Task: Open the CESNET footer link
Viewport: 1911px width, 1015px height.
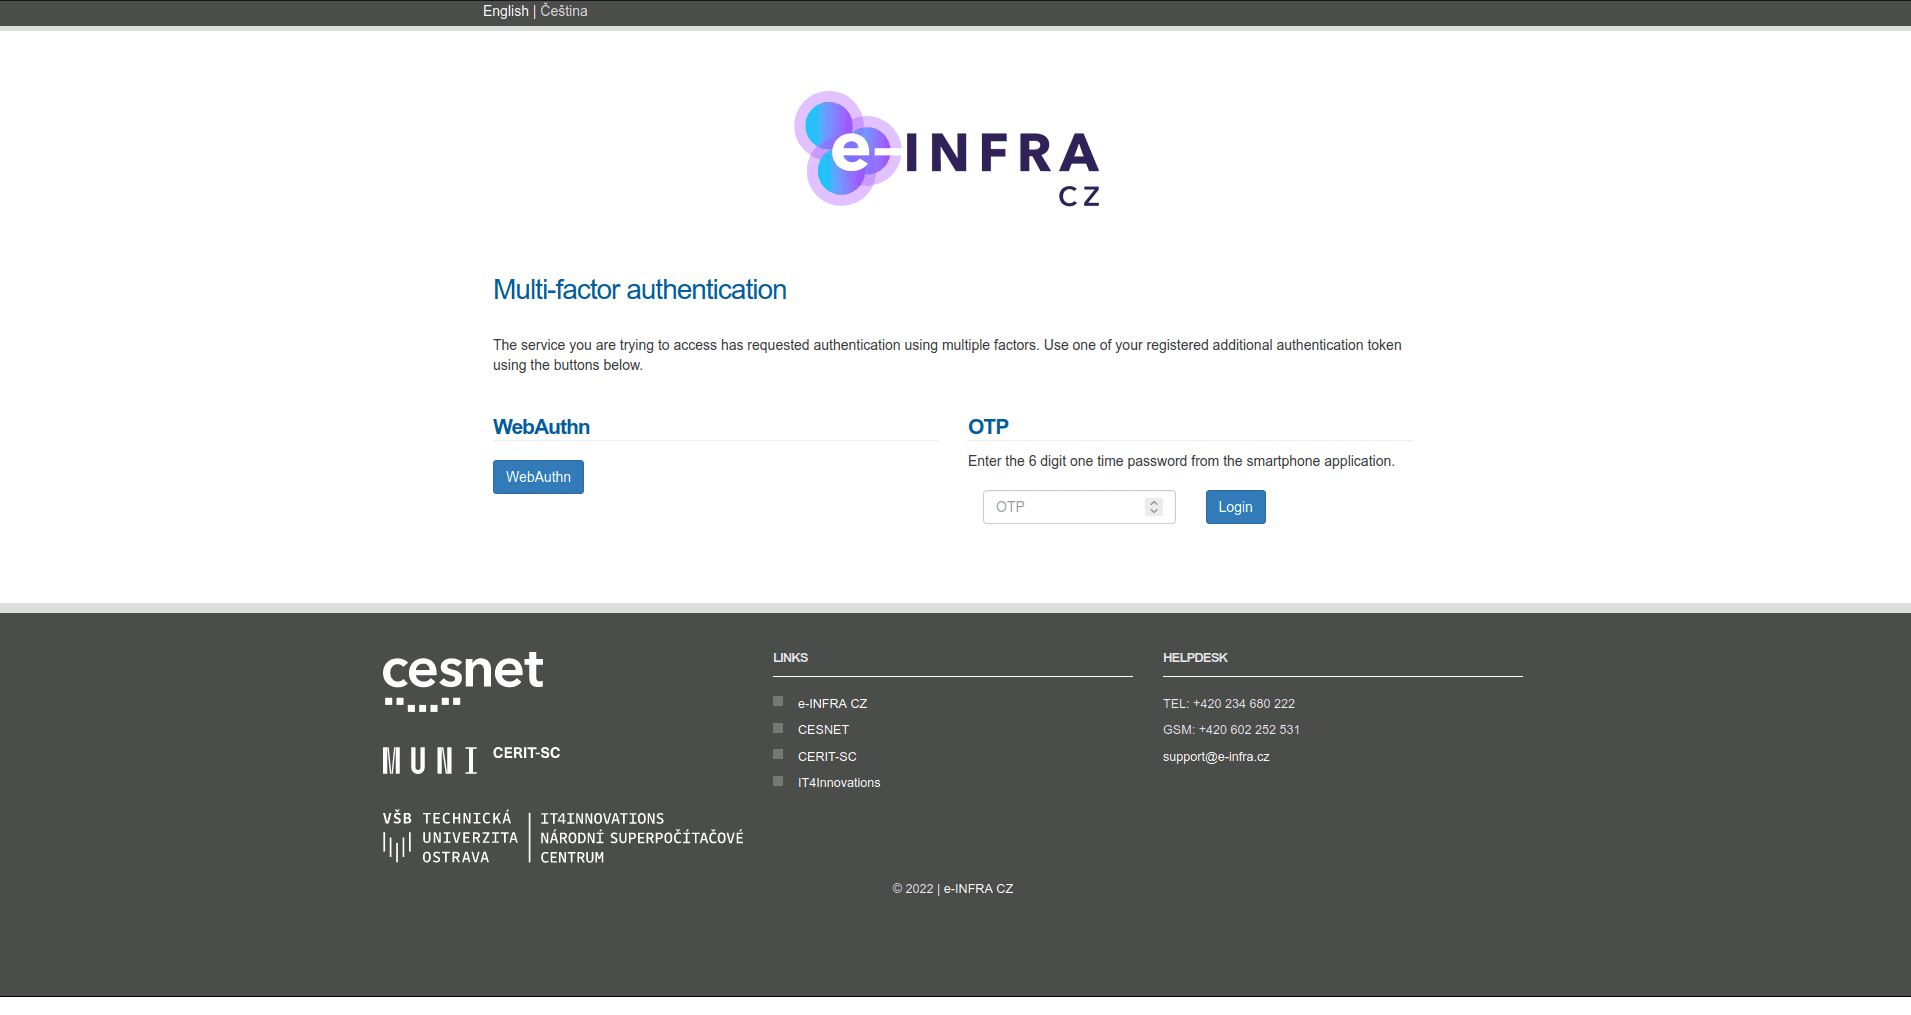Action: 823,730
